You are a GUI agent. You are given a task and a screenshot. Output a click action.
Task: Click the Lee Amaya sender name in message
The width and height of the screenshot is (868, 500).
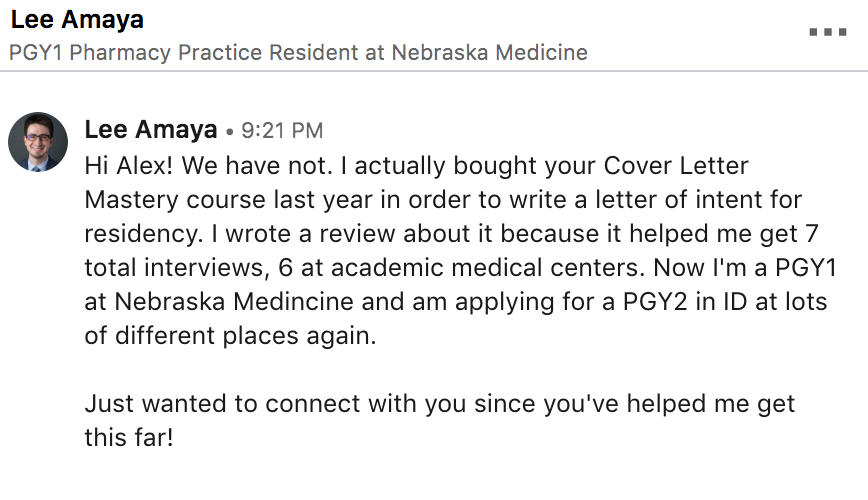coord(151,130)
